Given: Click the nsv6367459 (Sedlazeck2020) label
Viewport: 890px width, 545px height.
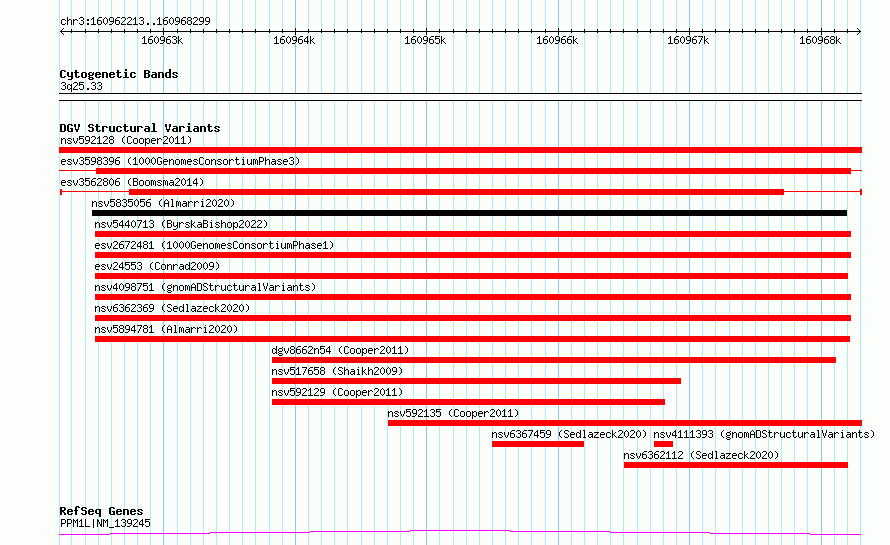Looking at the screenshot, I should tap(569, 434).
